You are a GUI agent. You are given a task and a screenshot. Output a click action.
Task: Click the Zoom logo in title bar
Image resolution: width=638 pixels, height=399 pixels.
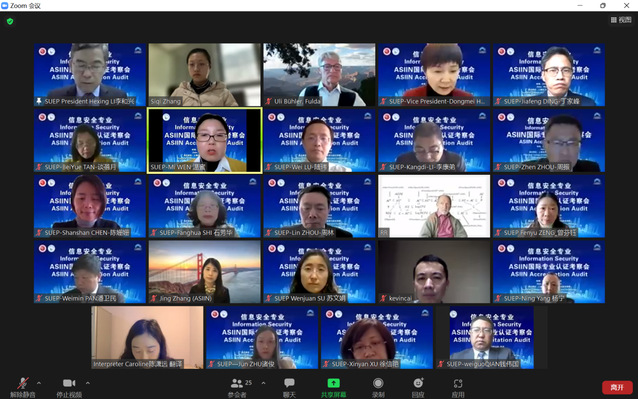5,5
